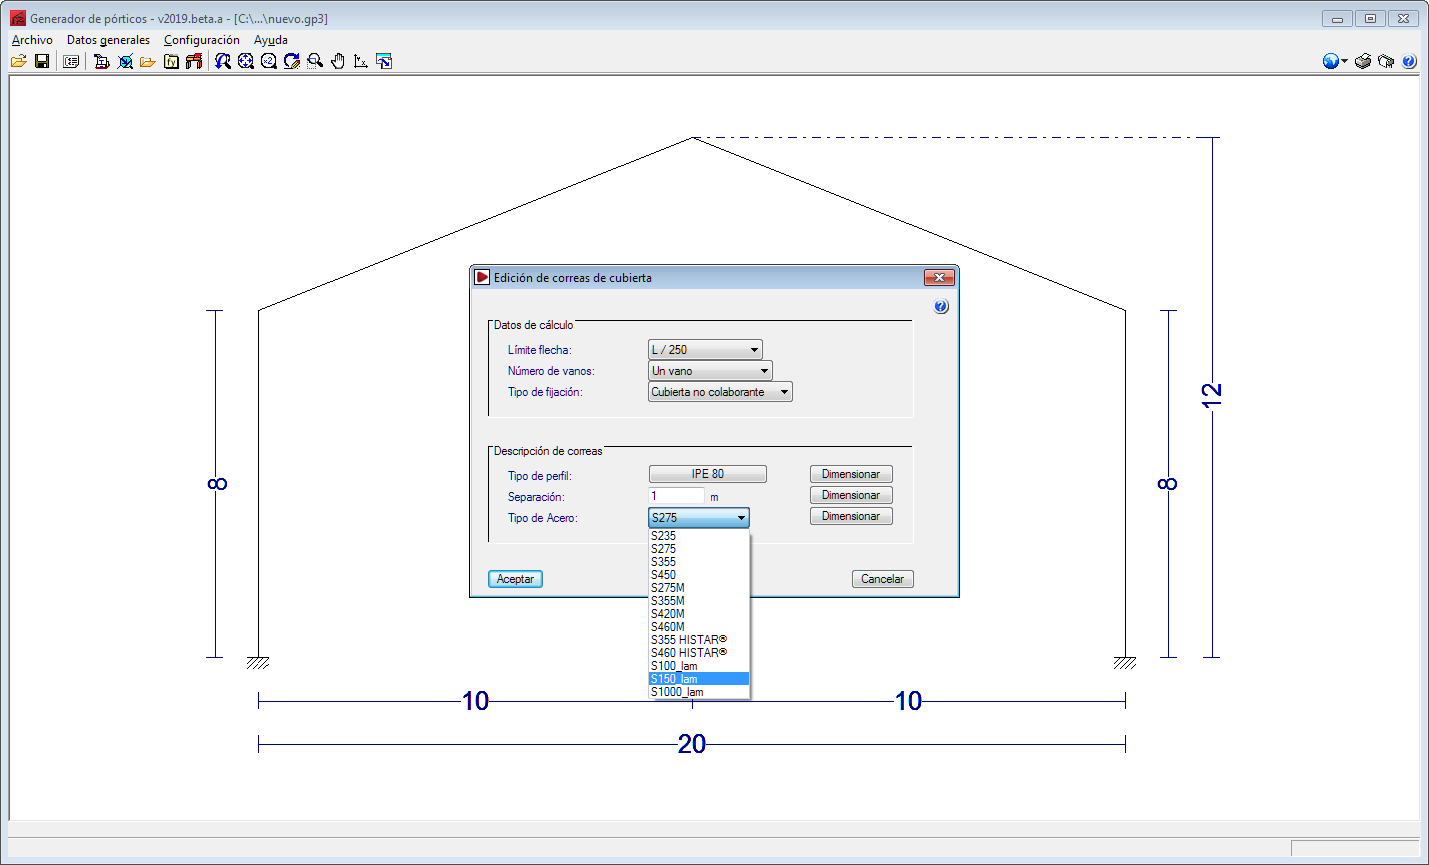Select S355M from the steel list

coord(699,601)
